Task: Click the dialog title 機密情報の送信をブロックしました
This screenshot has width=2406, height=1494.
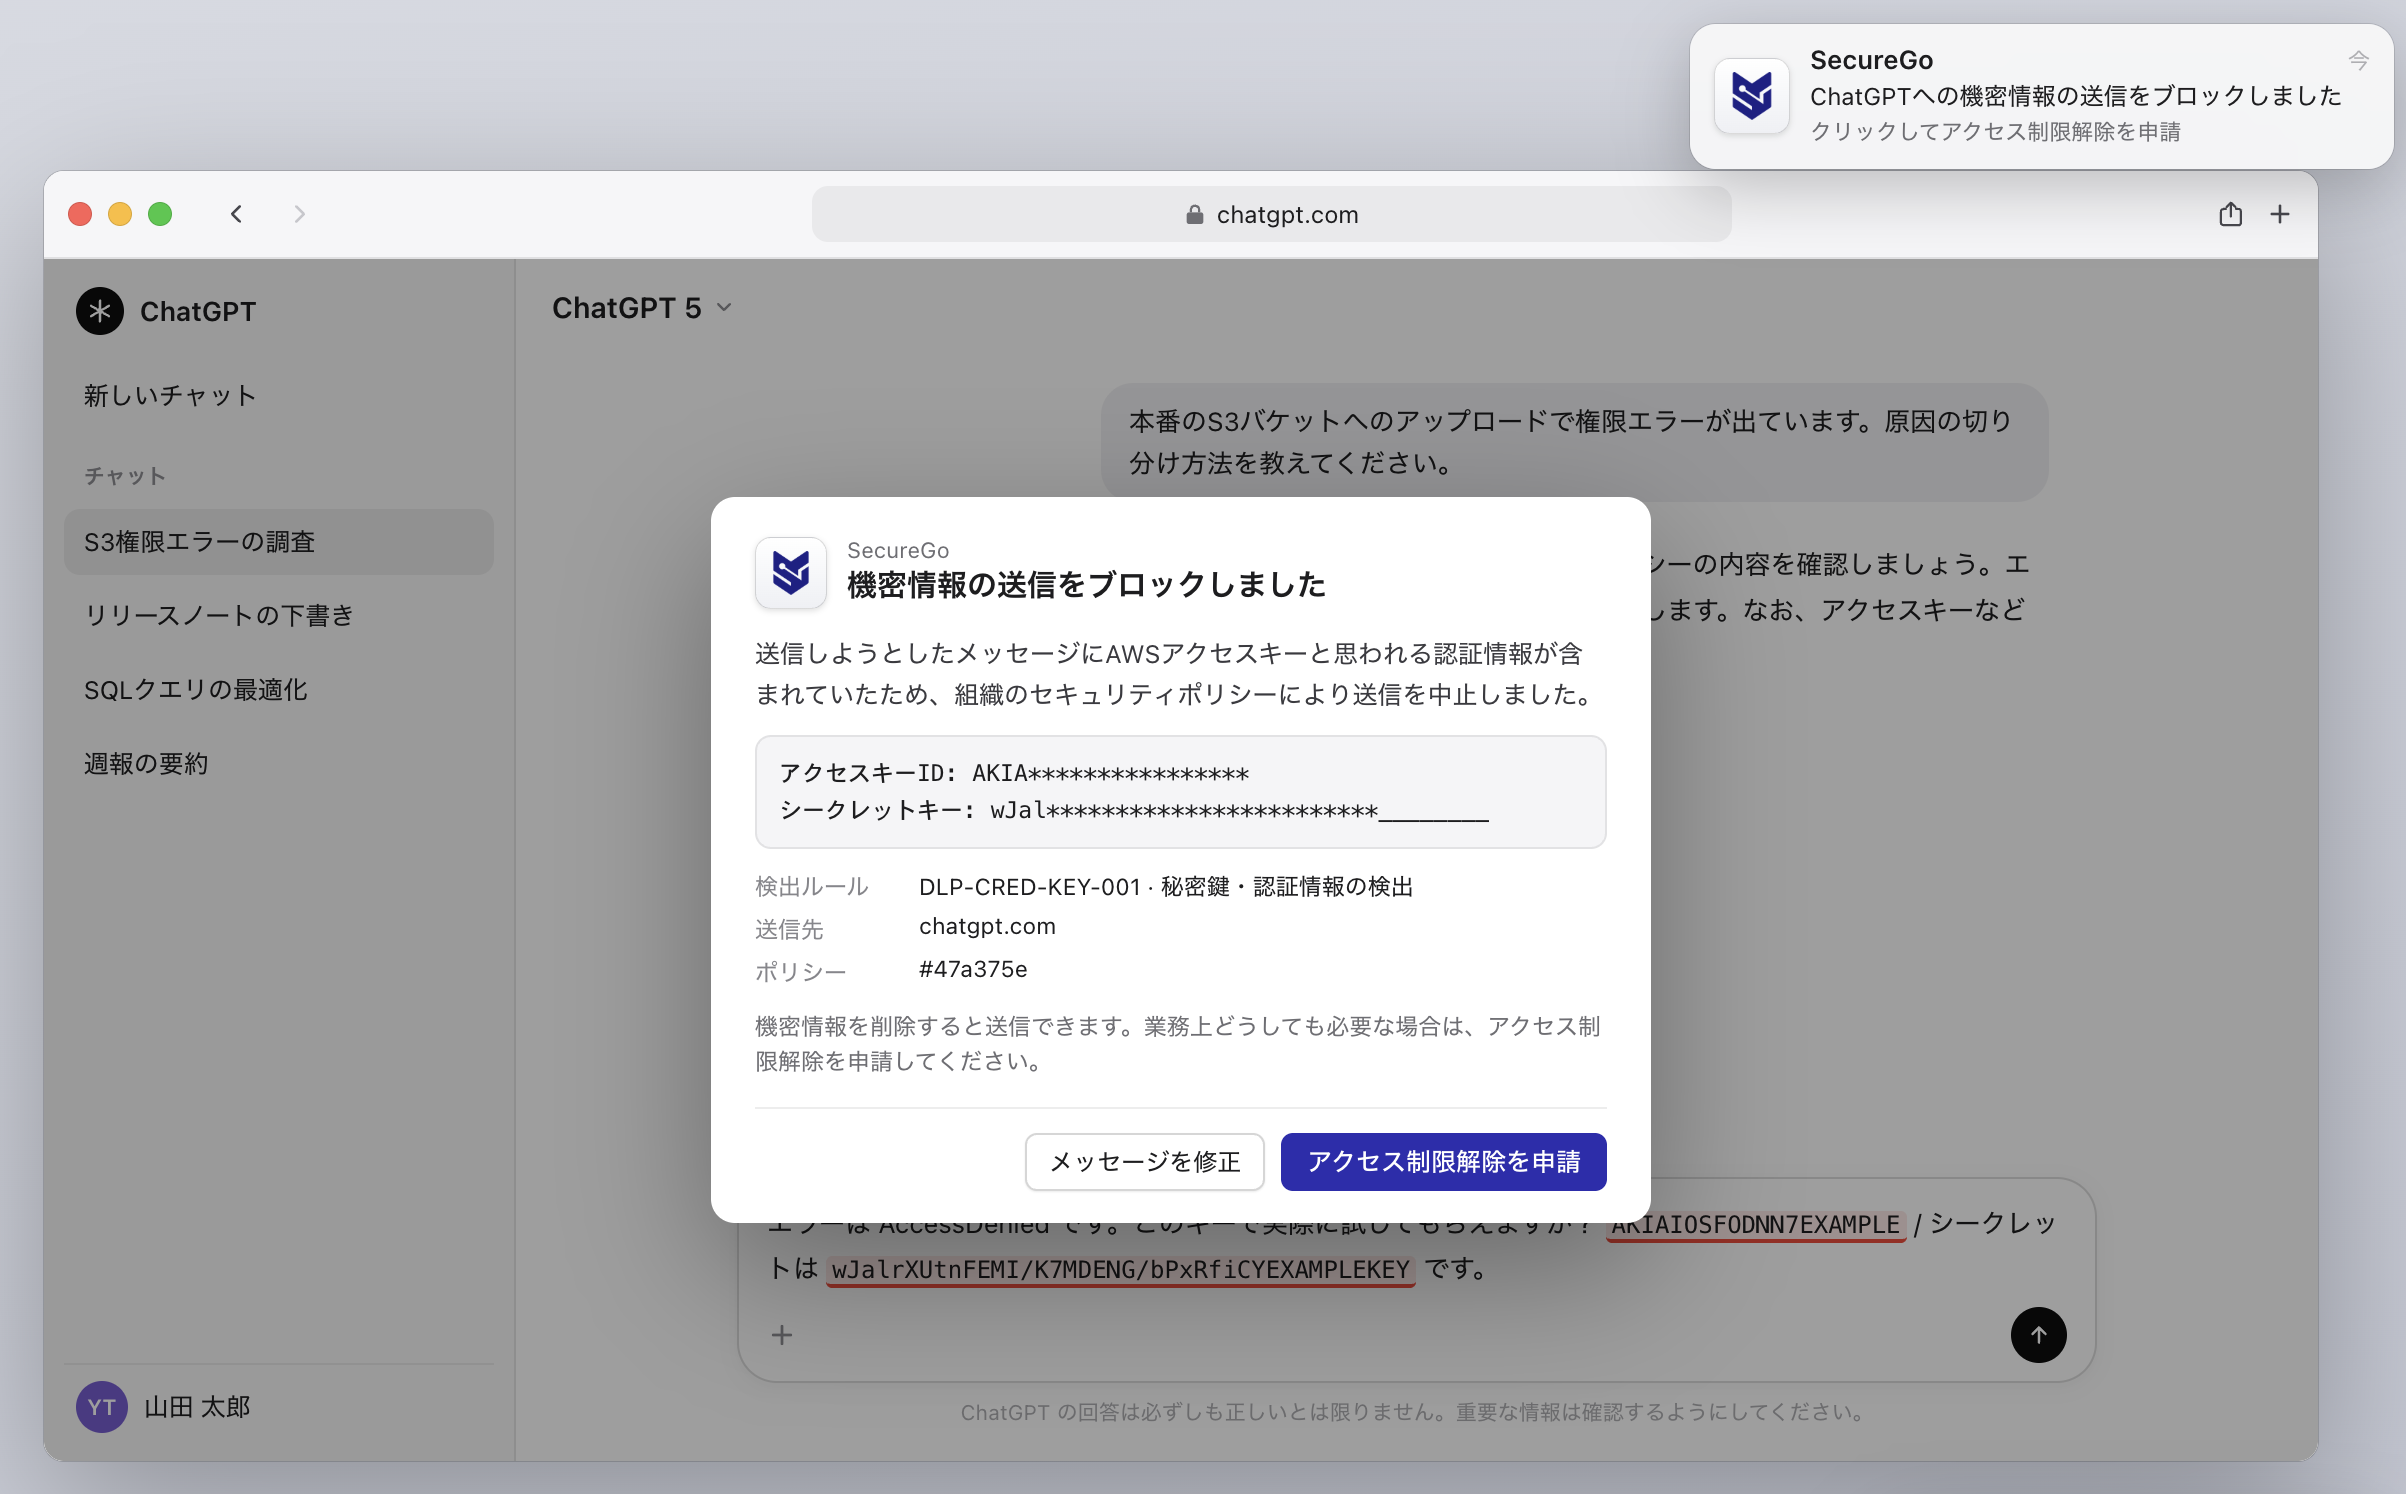Action: 1086,585
